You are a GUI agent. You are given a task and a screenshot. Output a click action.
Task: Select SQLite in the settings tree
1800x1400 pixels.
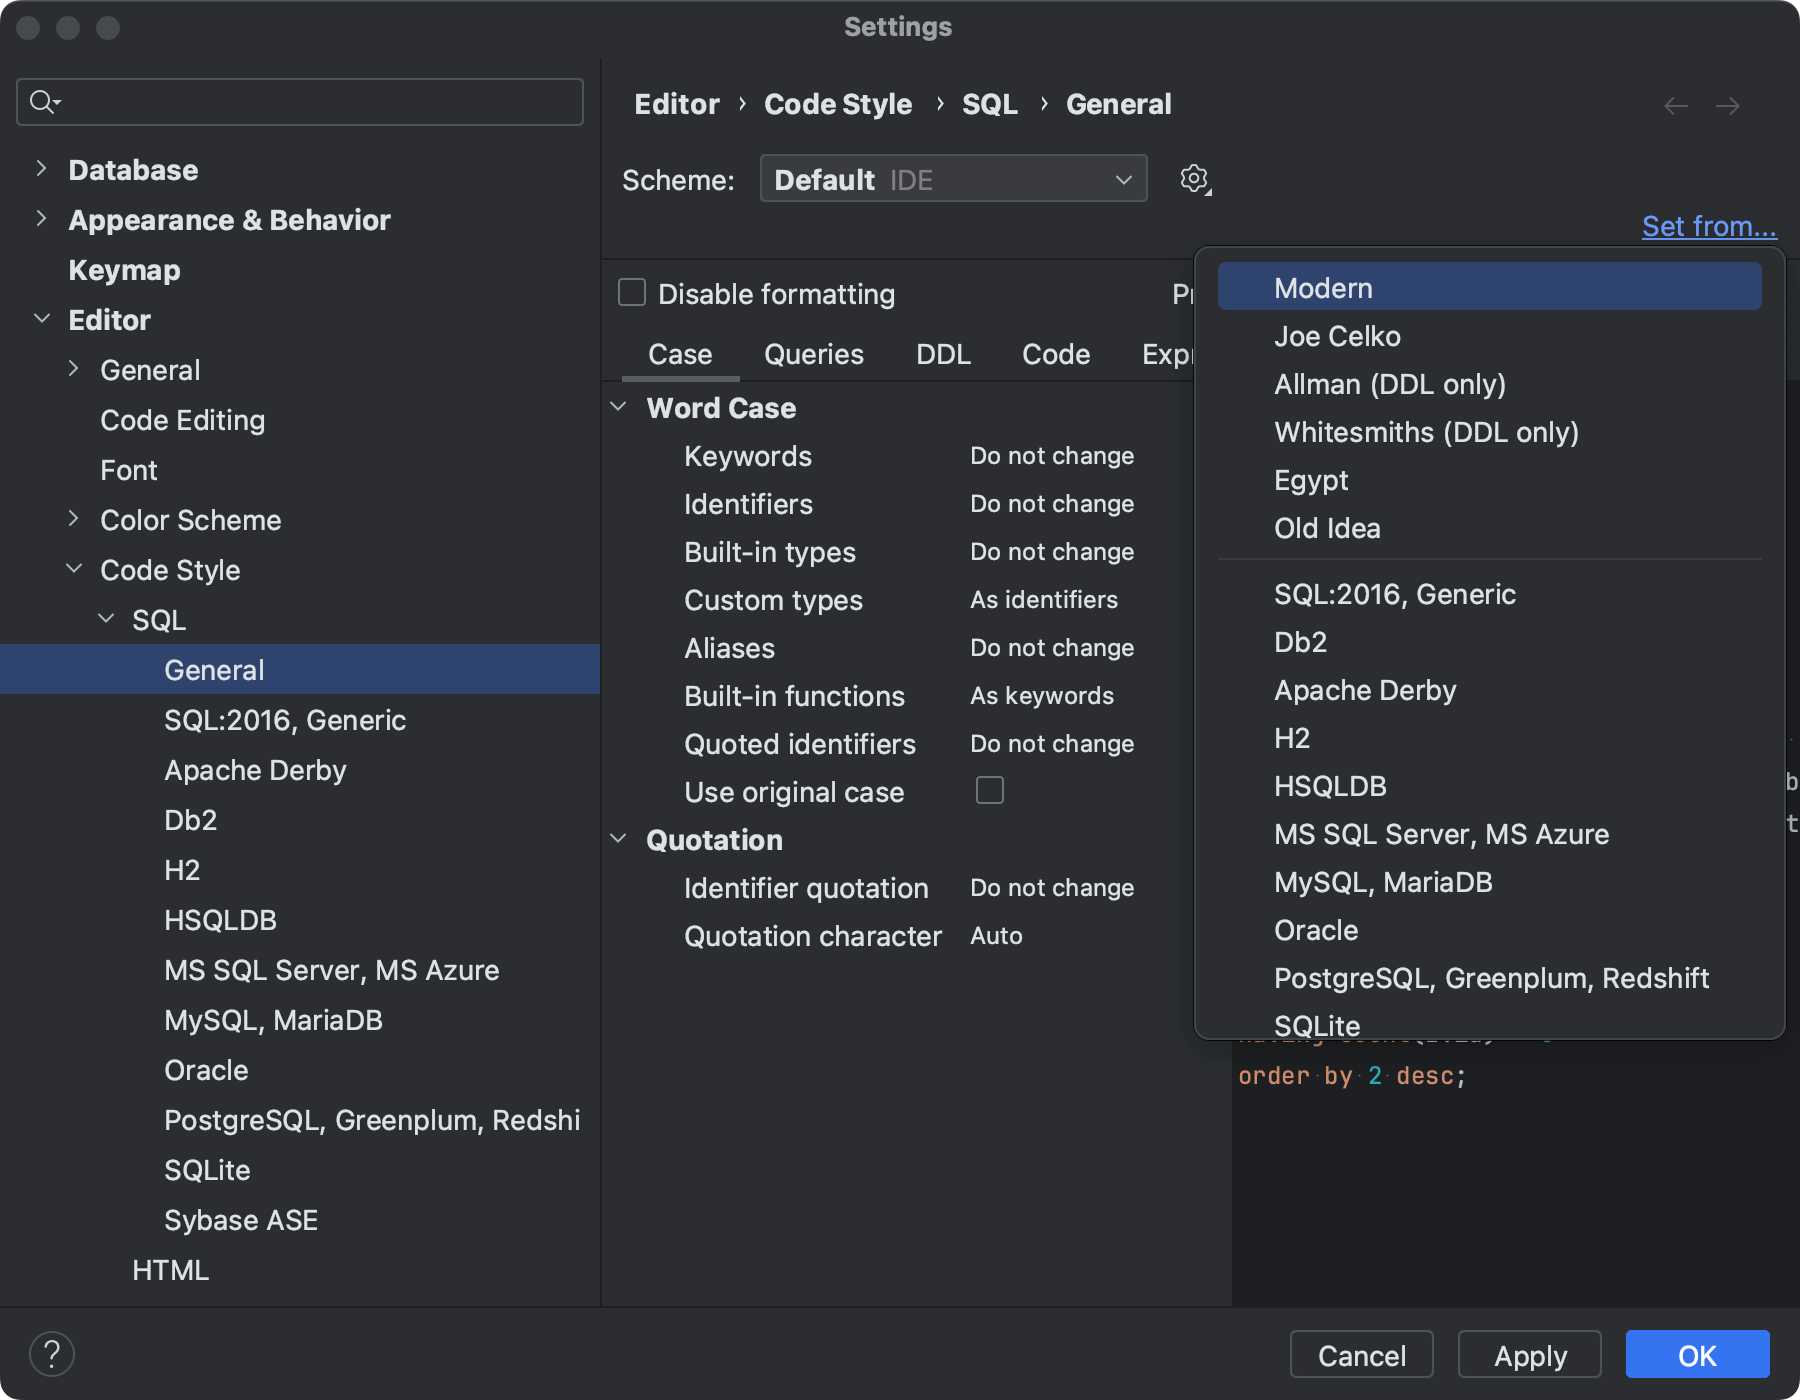click(x=206, y=1169)
